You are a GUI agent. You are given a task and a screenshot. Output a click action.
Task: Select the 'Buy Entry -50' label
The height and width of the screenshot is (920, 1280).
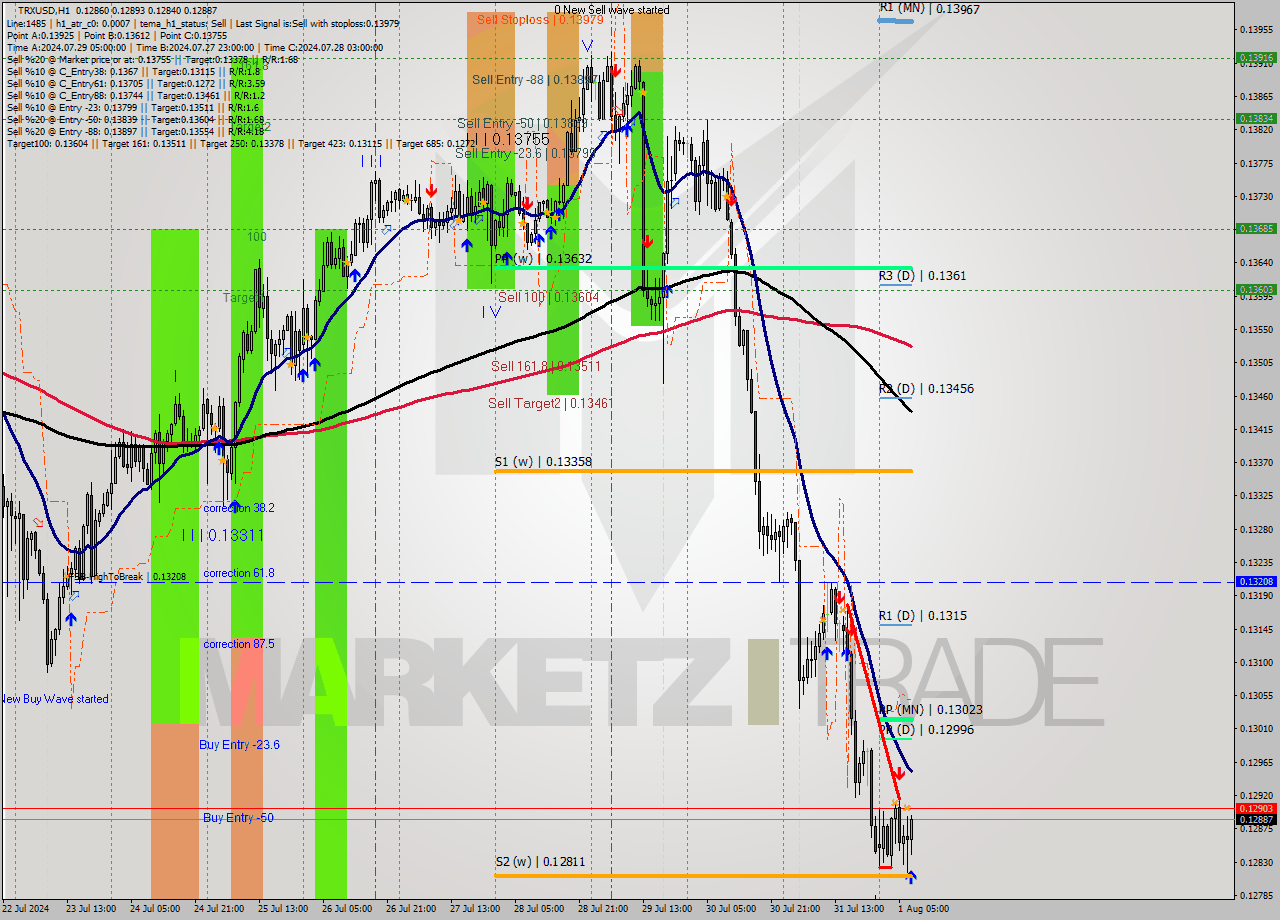[x=238, y=817]
